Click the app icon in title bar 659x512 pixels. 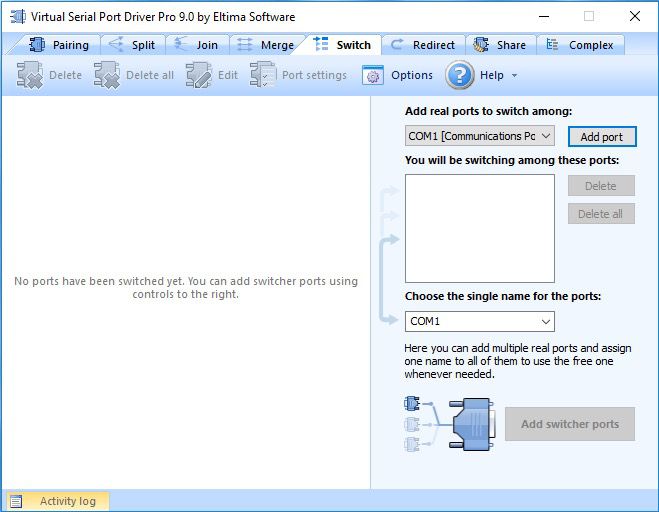click(x=18, y=17)
